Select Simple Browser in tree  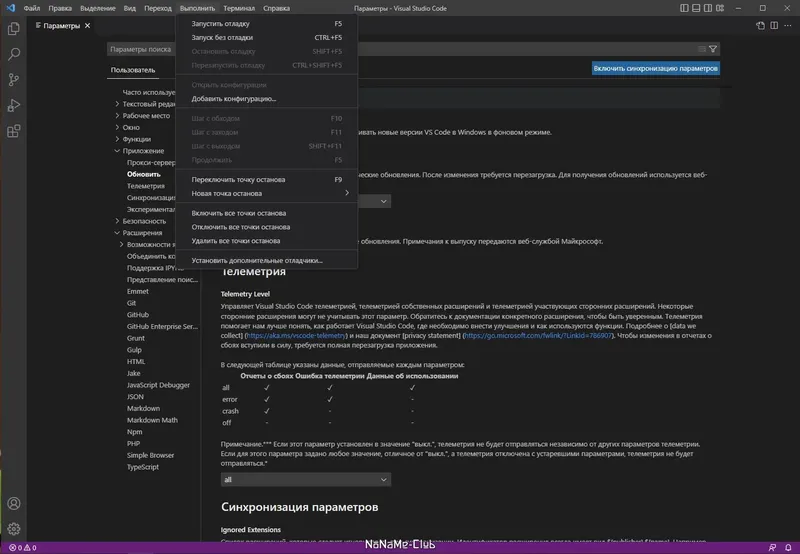pos(151,456)
